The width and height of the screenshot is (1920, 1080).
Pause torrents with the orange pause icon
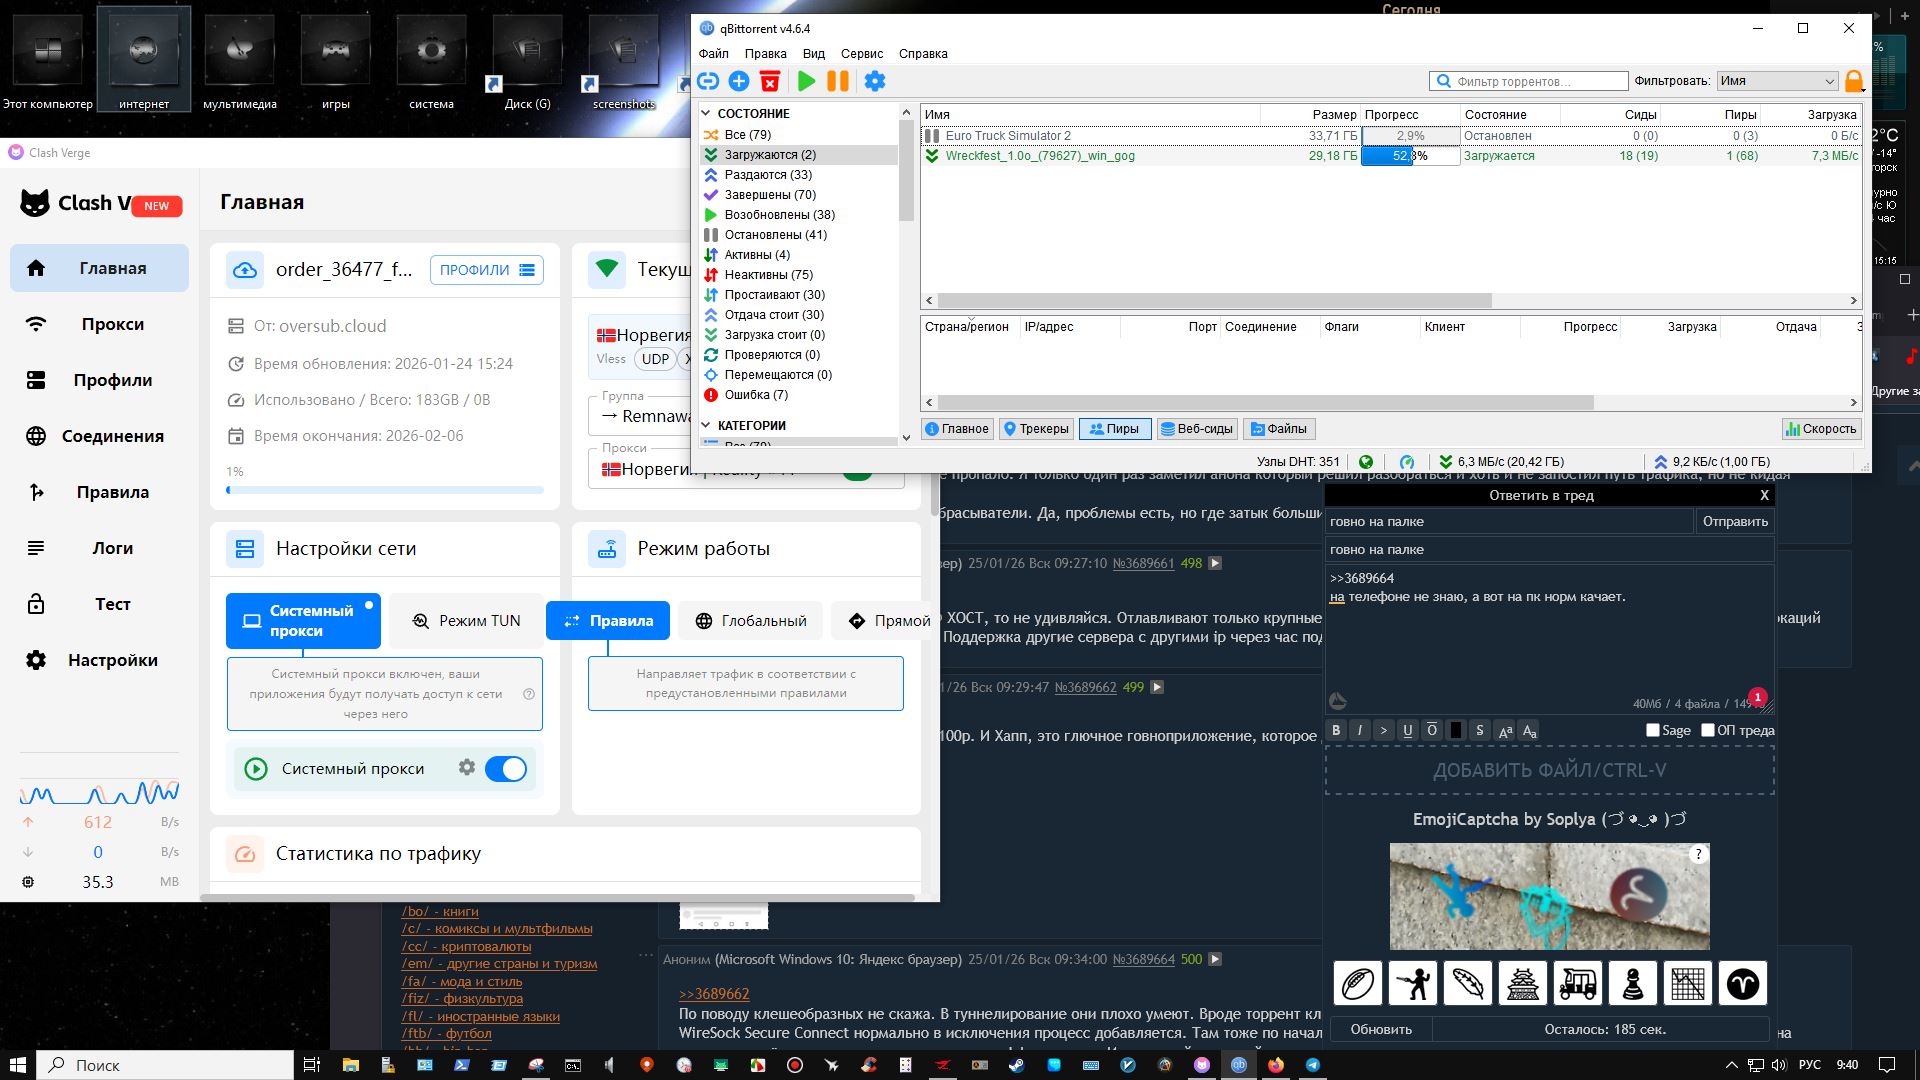[838, 82]
